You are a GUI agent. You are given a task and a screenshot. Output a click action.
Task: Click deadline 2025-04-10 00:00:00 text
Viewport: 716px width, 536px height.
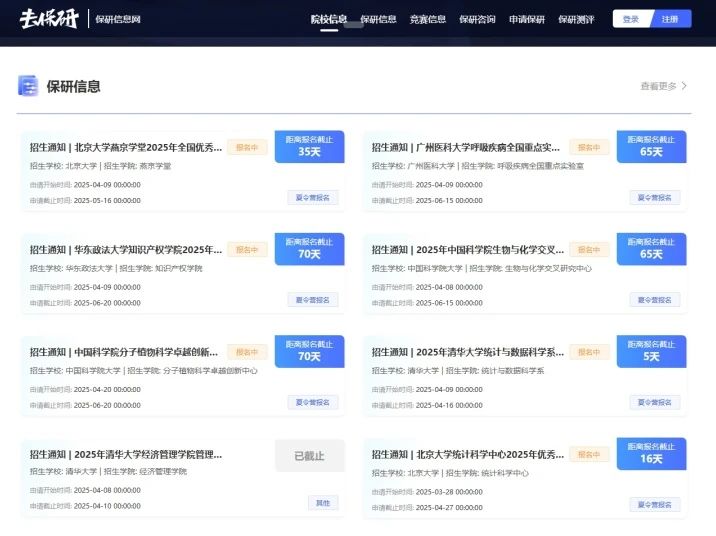(107, 506)
